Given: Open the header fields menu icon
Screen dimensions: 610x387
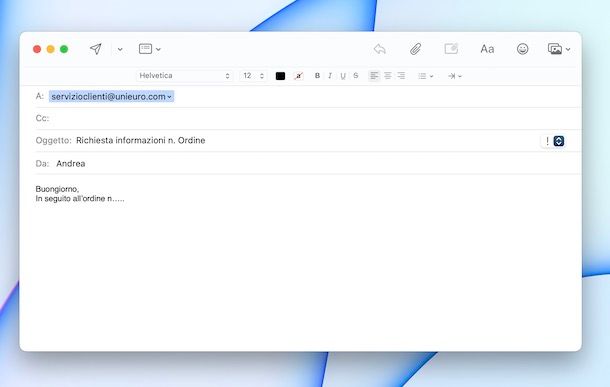Looking at the screenshot, I should click(x=145, y=49).
